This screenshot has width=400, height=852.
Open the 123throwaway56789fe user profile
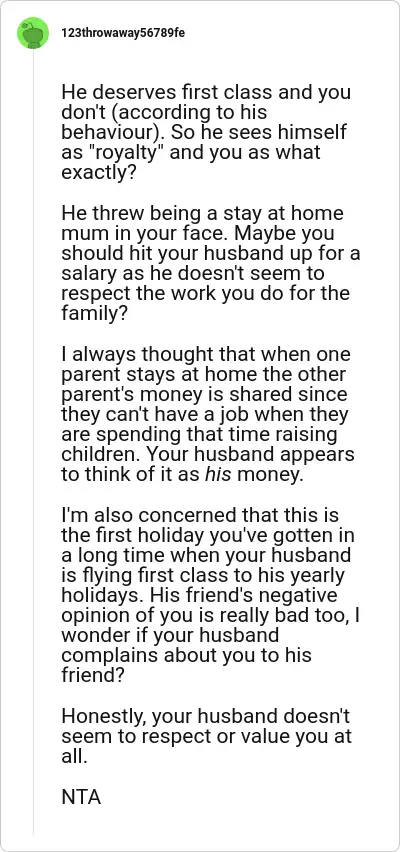pyautogui.click(x=123, y=33)
